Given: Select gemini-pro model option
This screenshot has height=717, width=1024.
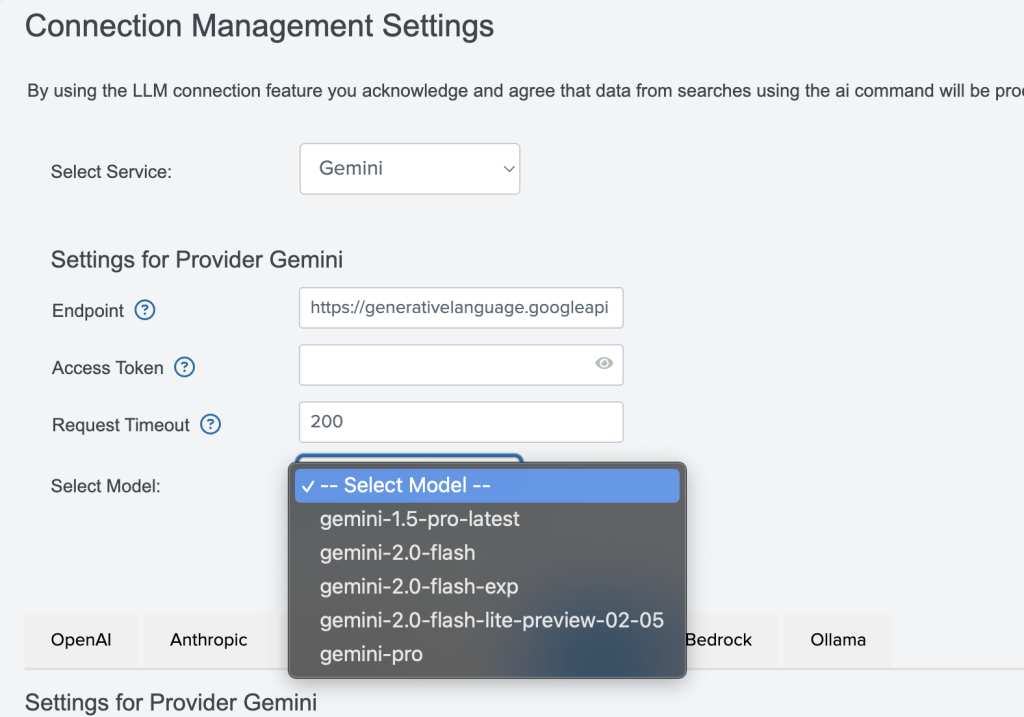Looking at the screenshot, I should 487,654.
